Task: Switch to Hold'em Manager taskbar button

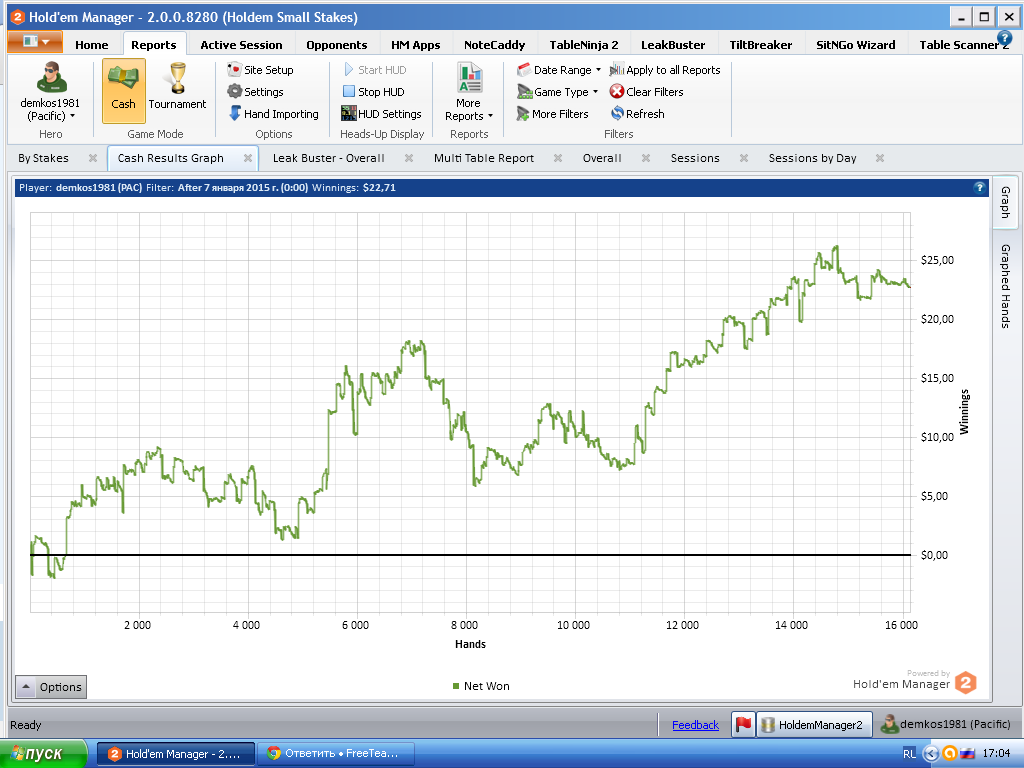Action: point(176,754)
